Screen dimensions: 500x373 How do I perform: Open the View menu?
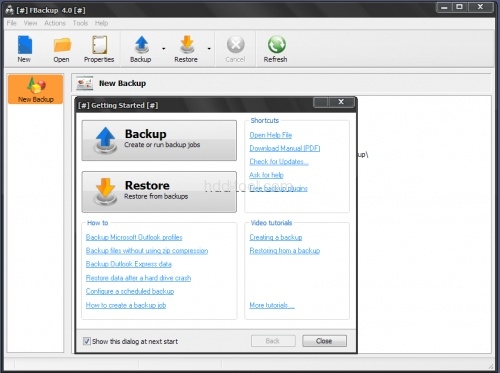pos(30,23)
